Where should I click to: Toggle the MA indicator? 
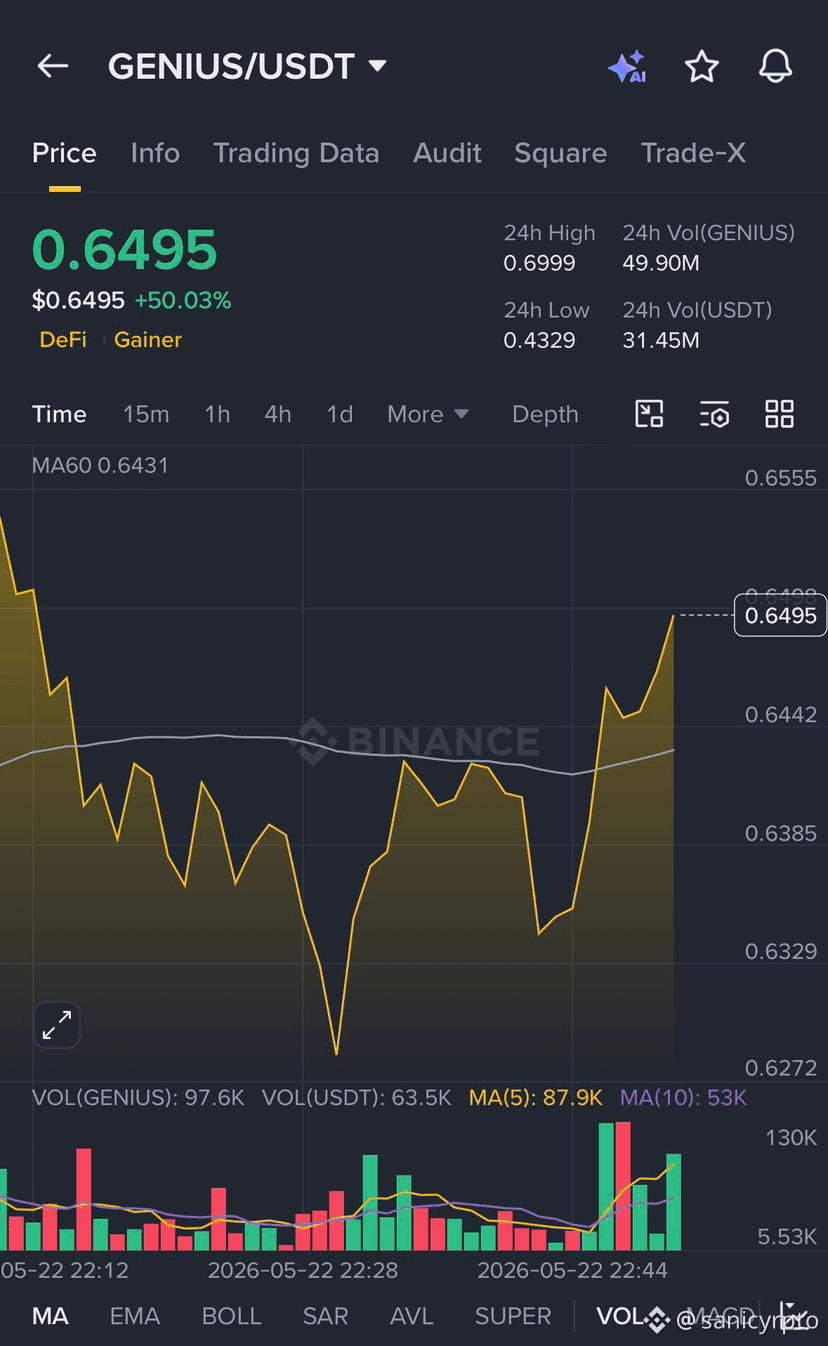[50, 1316]
